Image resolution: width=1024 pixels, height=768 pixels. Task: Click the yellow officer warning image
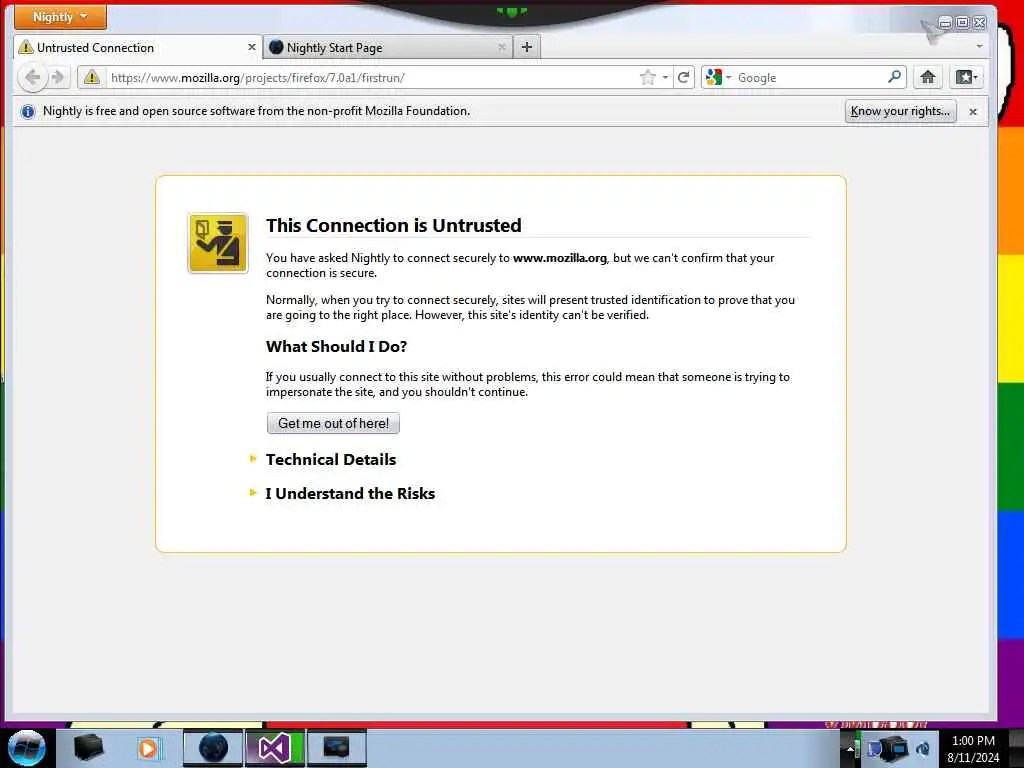(x=218, y=243)
